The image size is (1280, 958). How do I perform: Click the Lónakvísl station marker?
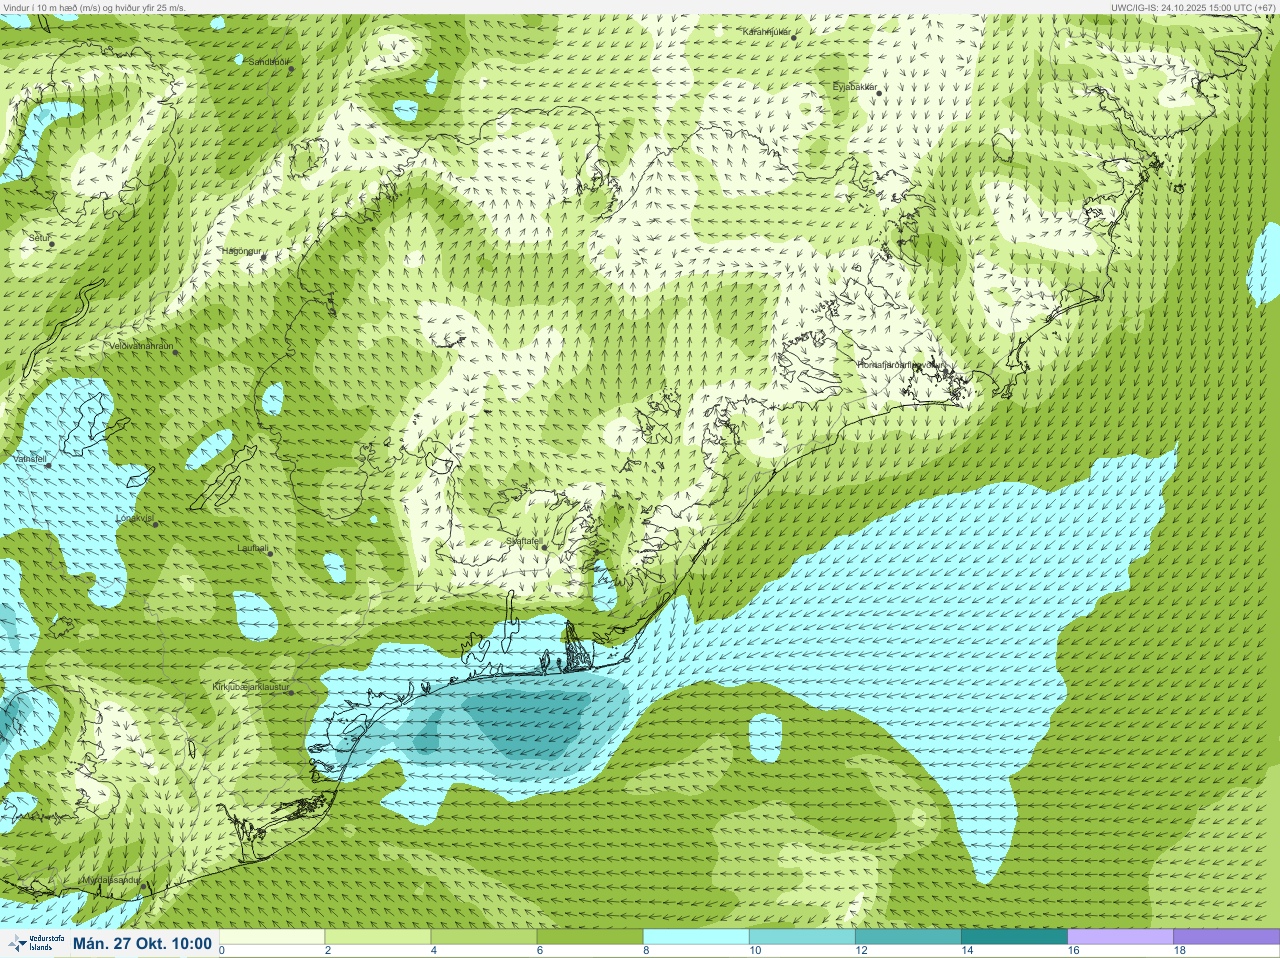pyautogui.click(x=155, y=524)
